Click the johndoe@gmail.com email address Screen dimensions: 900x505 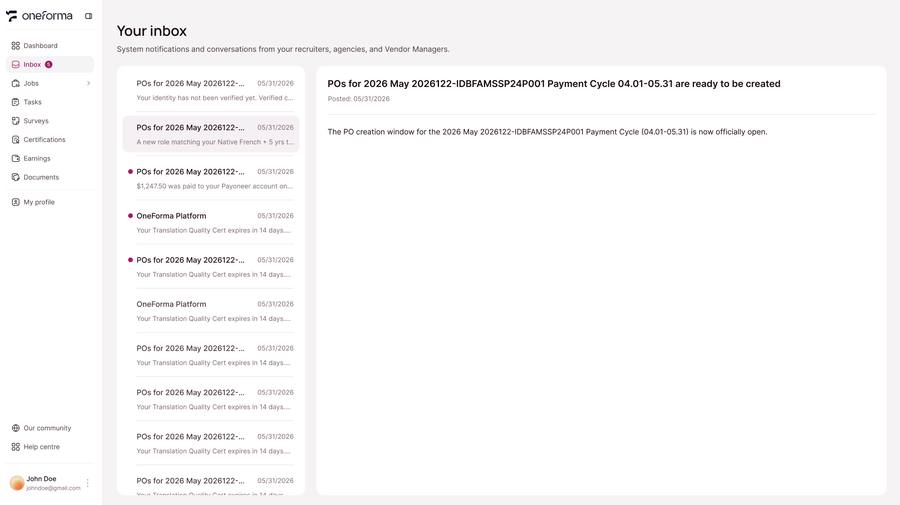(53, 488)
